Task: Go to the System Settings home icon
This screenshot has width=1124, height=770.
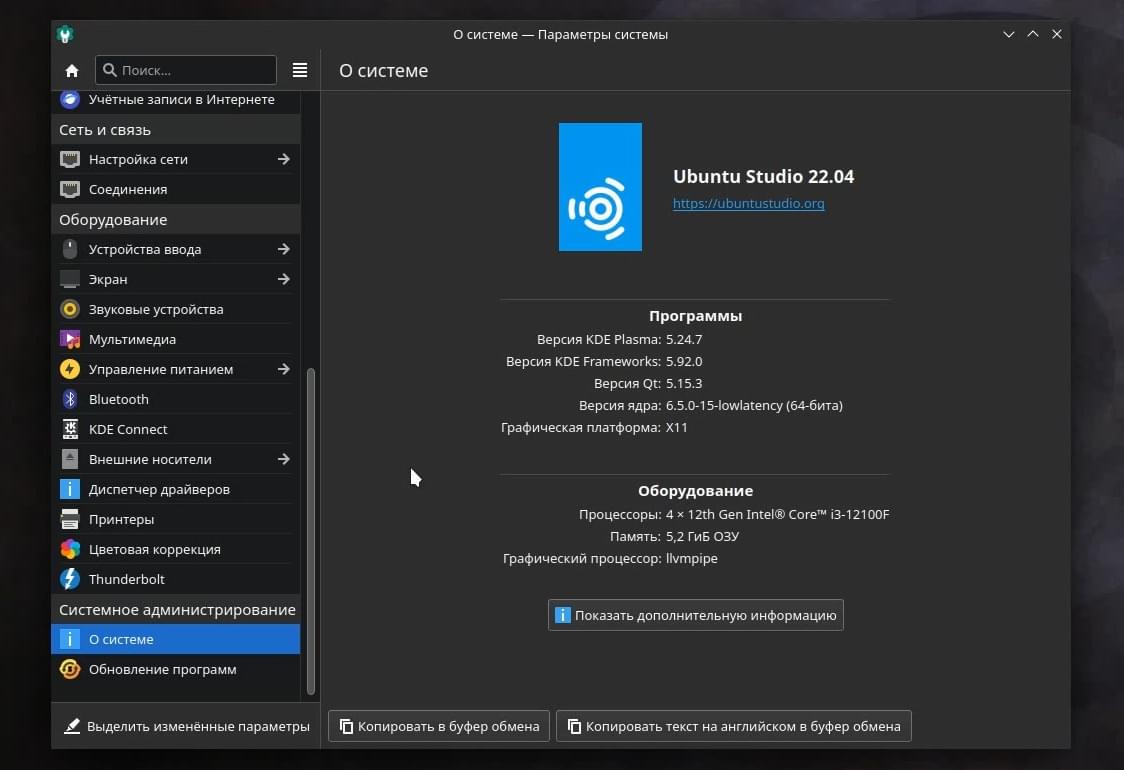Action: (72, 70)
